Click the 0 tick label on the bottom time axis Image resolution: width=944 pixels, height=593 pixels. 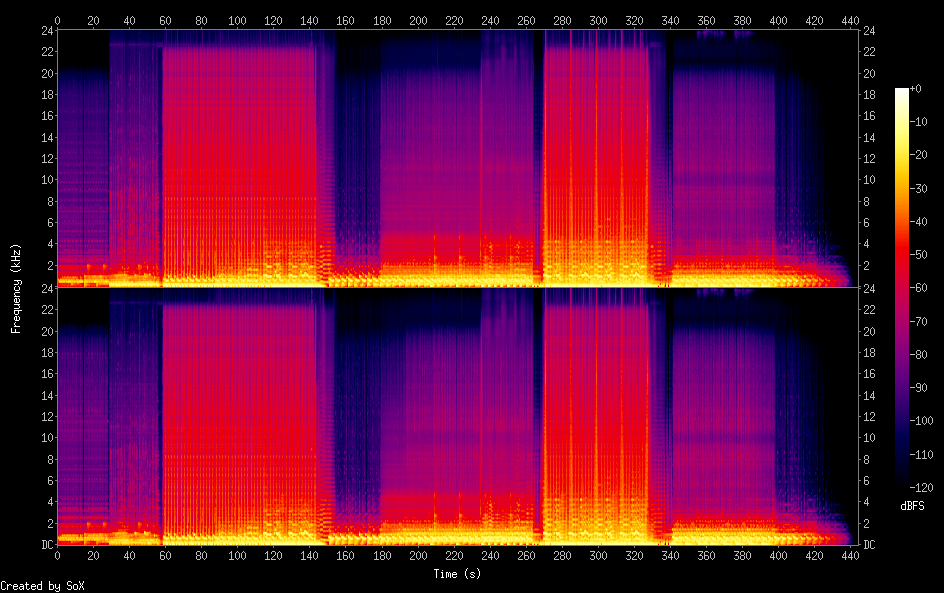pyautogui.click(x=57, y=556)
